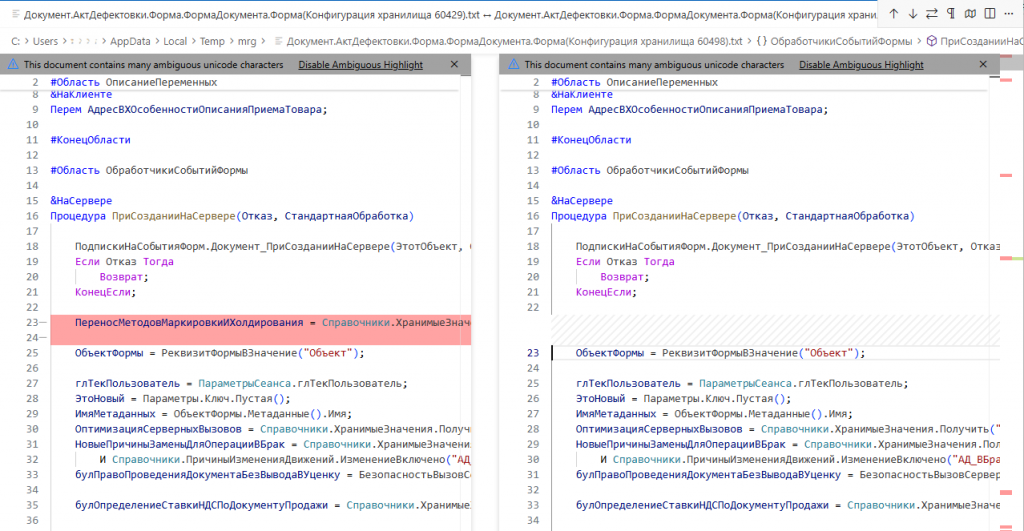Open ОбработчикиСобытийФормы breadcrumb symbol
The image size is (1024, 531).
tap(841, 41)
